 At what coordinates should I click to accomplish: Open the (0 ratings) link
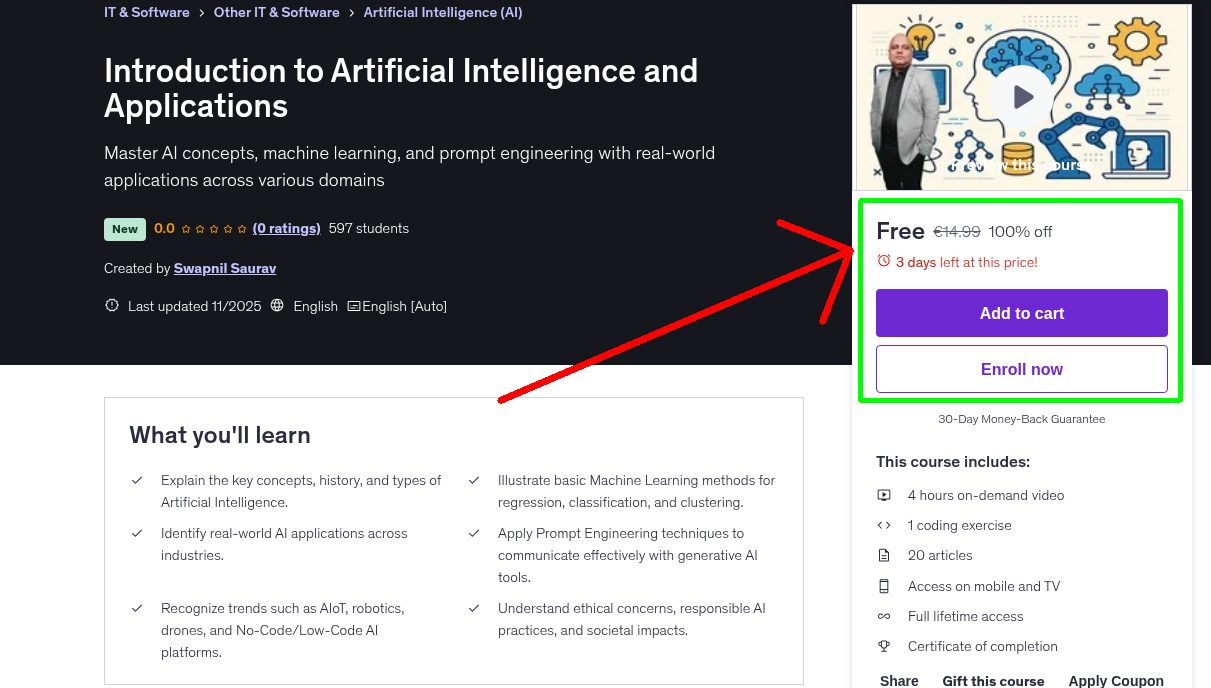(286, 228)
